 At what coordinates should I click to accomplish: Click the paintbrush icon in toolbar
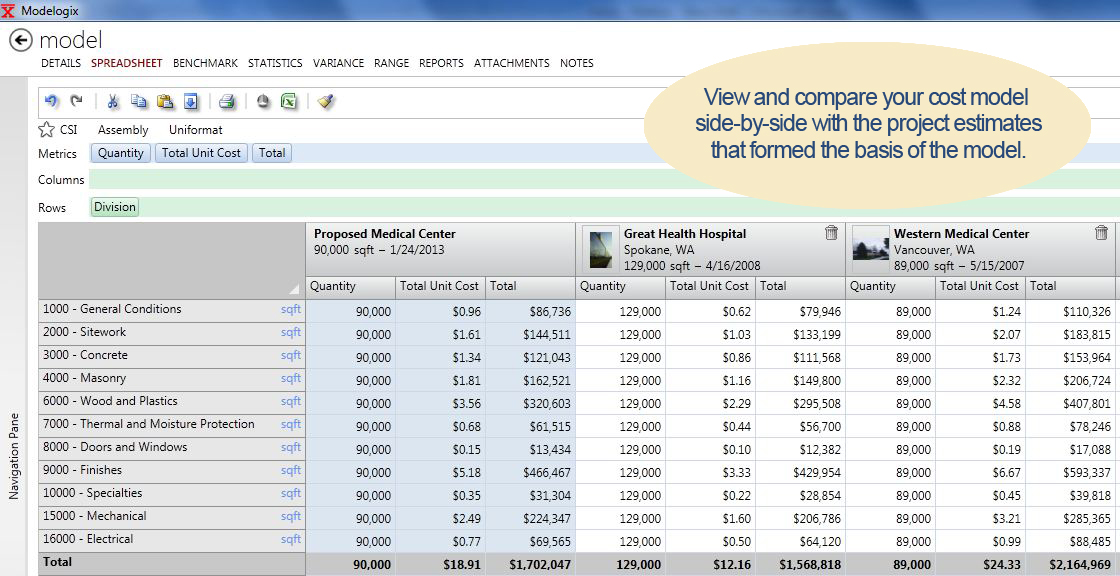(x=326, y=101)
